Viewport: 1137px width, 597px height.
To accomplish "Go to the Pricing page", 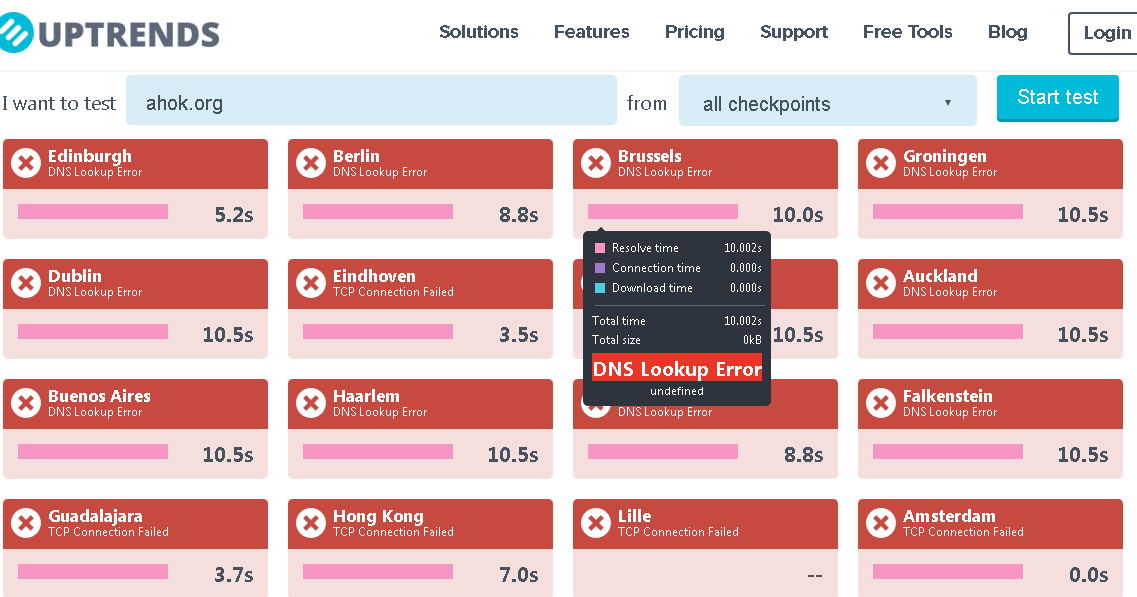I will pos(695,32).
